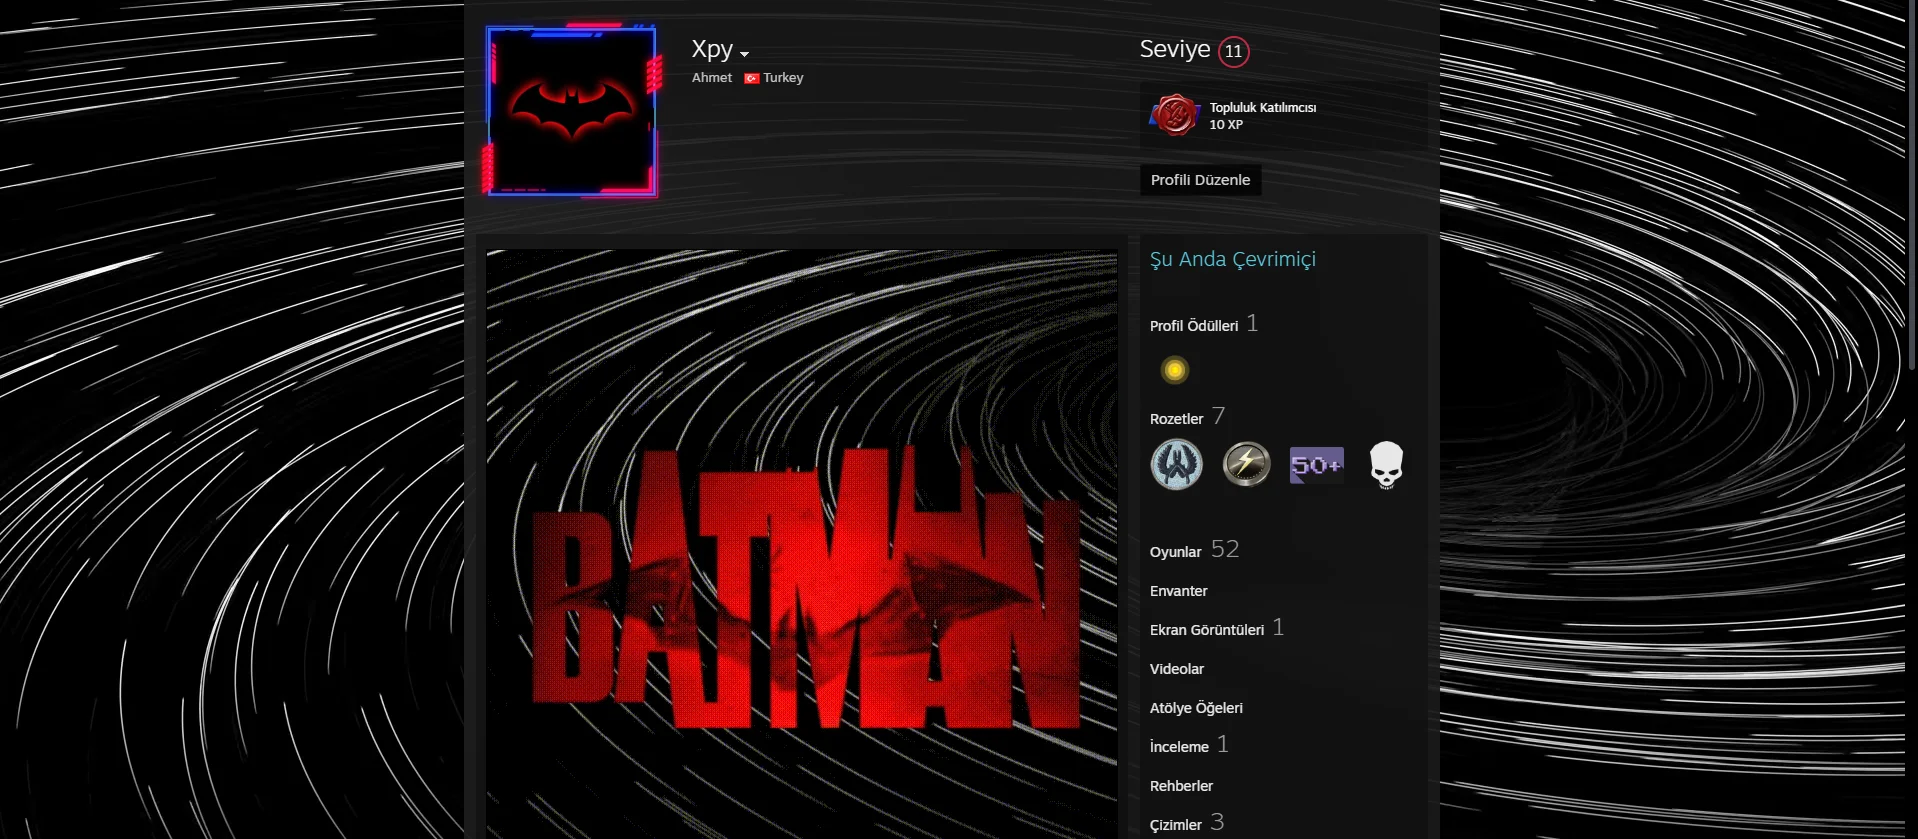The width and height of the screenshot is (1918, 839).
Task: Open the Rozetler badges link
Action: pos(1176,419)
